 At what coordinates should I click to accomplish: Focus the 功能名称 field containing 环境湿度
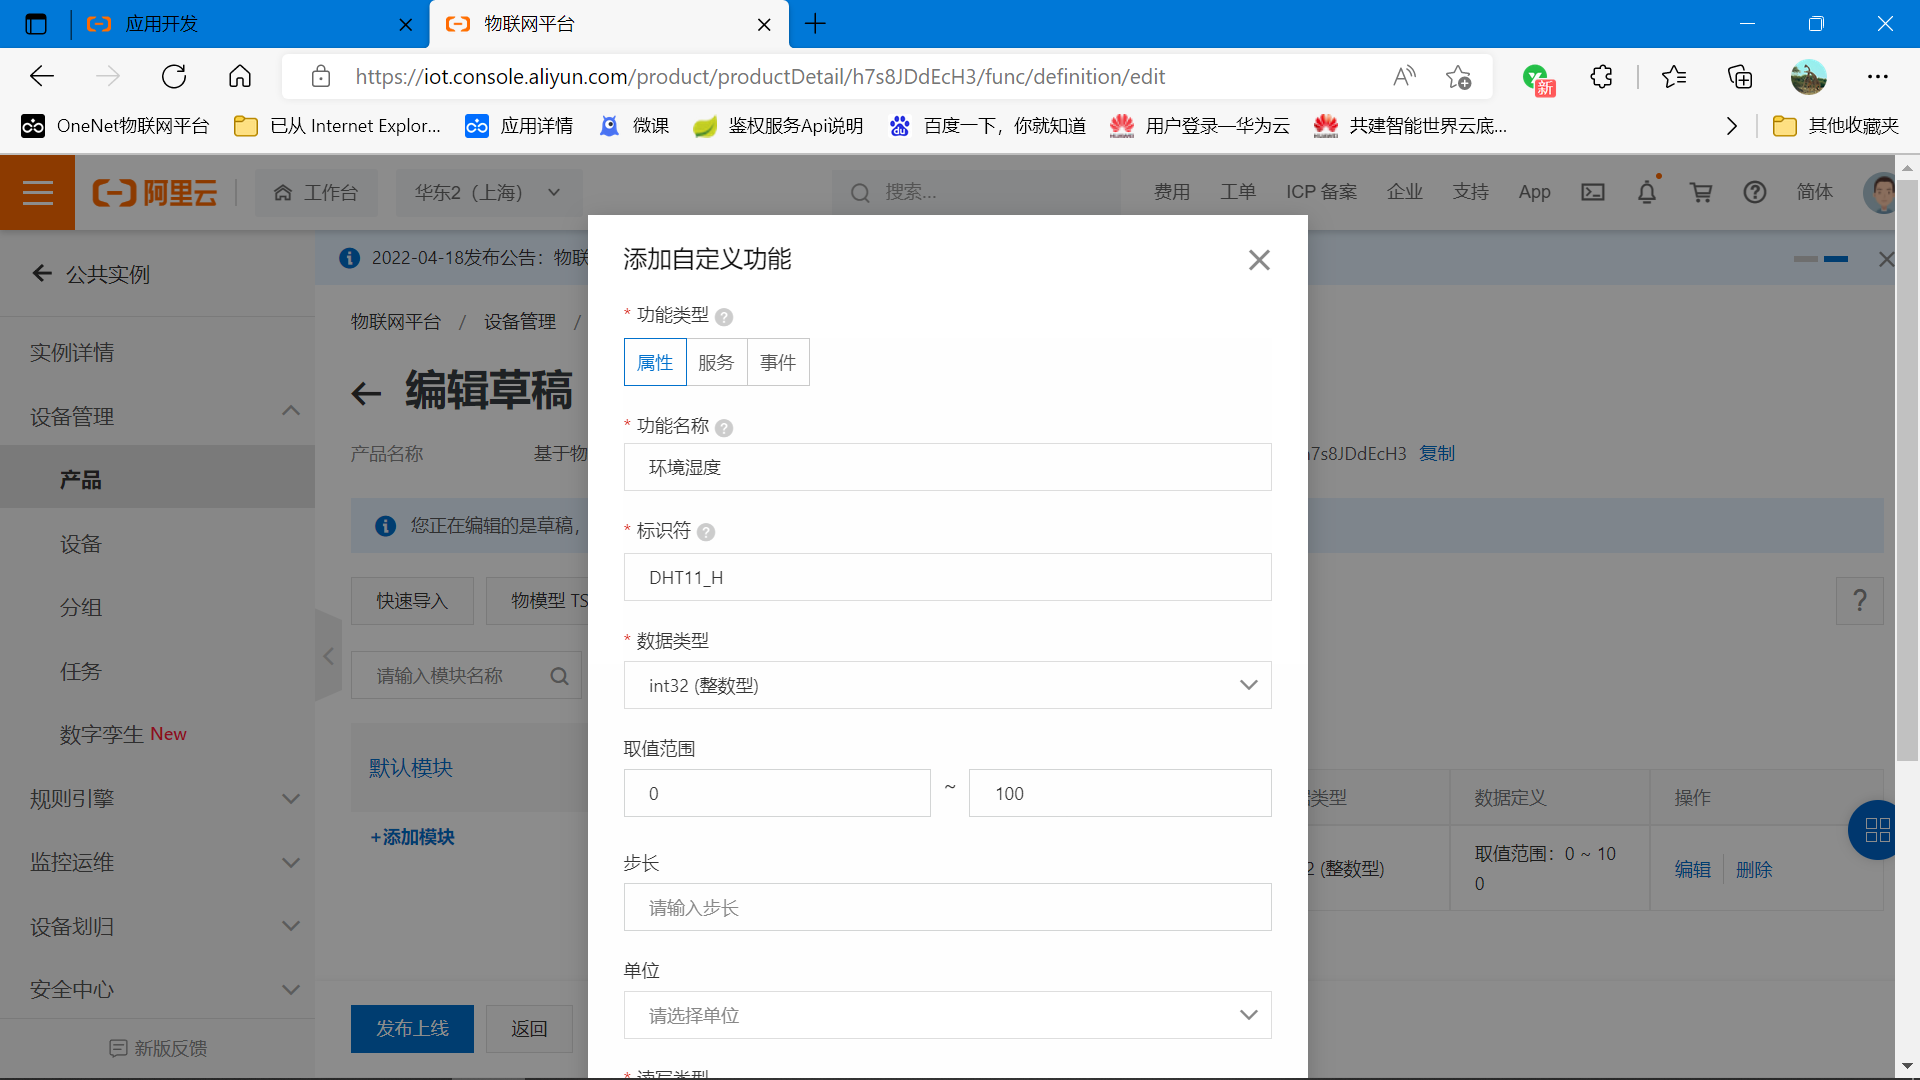coord(947,467)
